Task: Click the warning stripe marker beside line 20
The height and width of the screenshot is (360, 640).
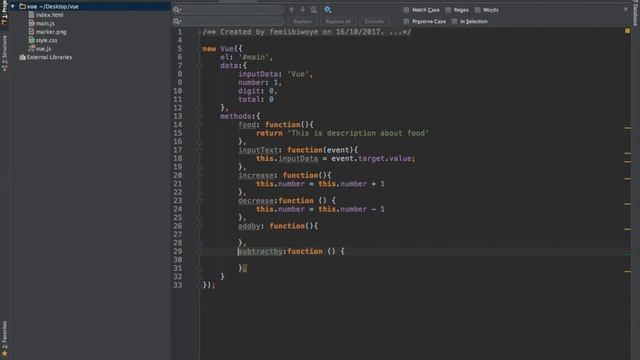Action: [x=627, y=179]
